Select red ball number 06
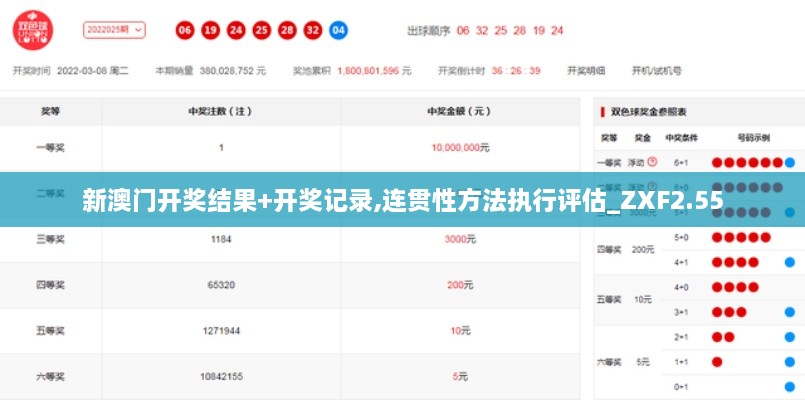 click(x=185, y=30)
